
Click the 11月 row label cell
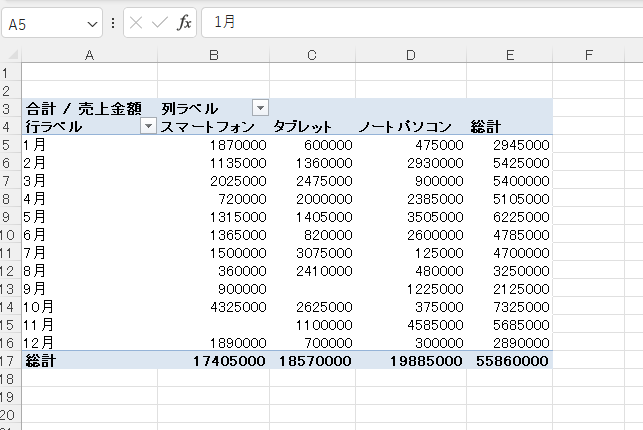(90, 325)
